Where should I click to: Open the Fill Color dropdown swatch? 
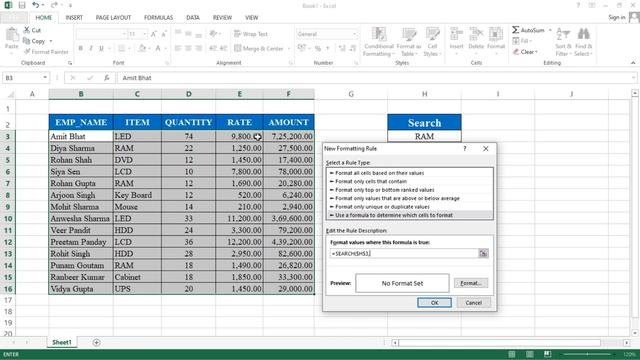click(x=142, y=48)
